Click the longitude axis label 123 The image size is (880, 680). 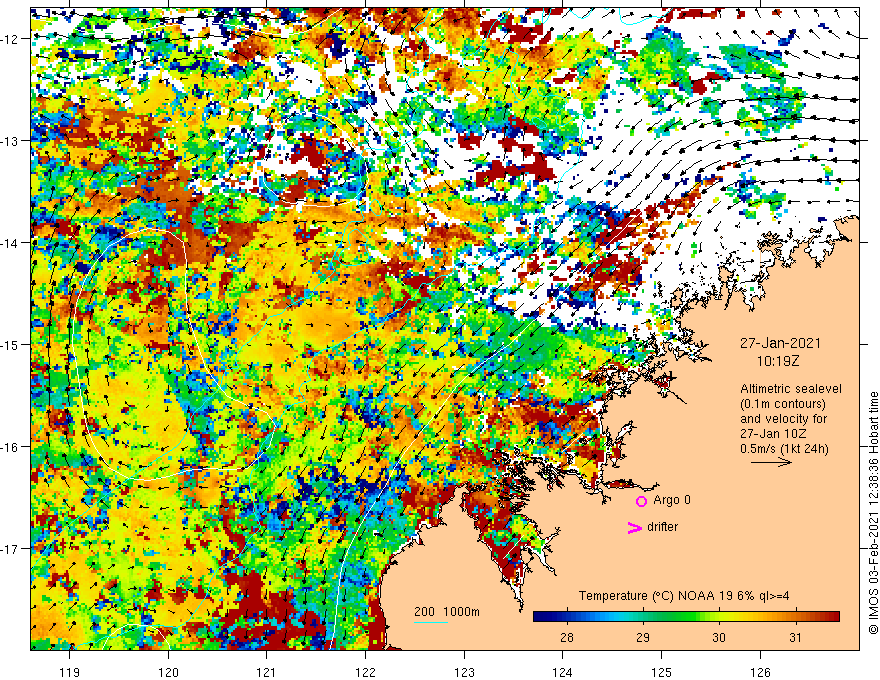[464, 672]
